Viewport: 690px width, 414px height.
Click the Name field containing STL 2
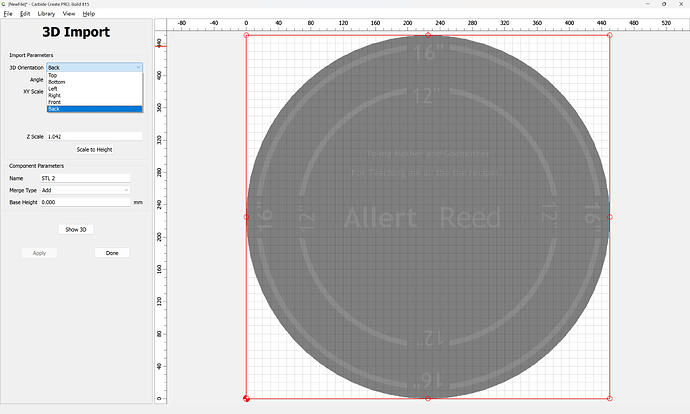[x=85, y=178]
